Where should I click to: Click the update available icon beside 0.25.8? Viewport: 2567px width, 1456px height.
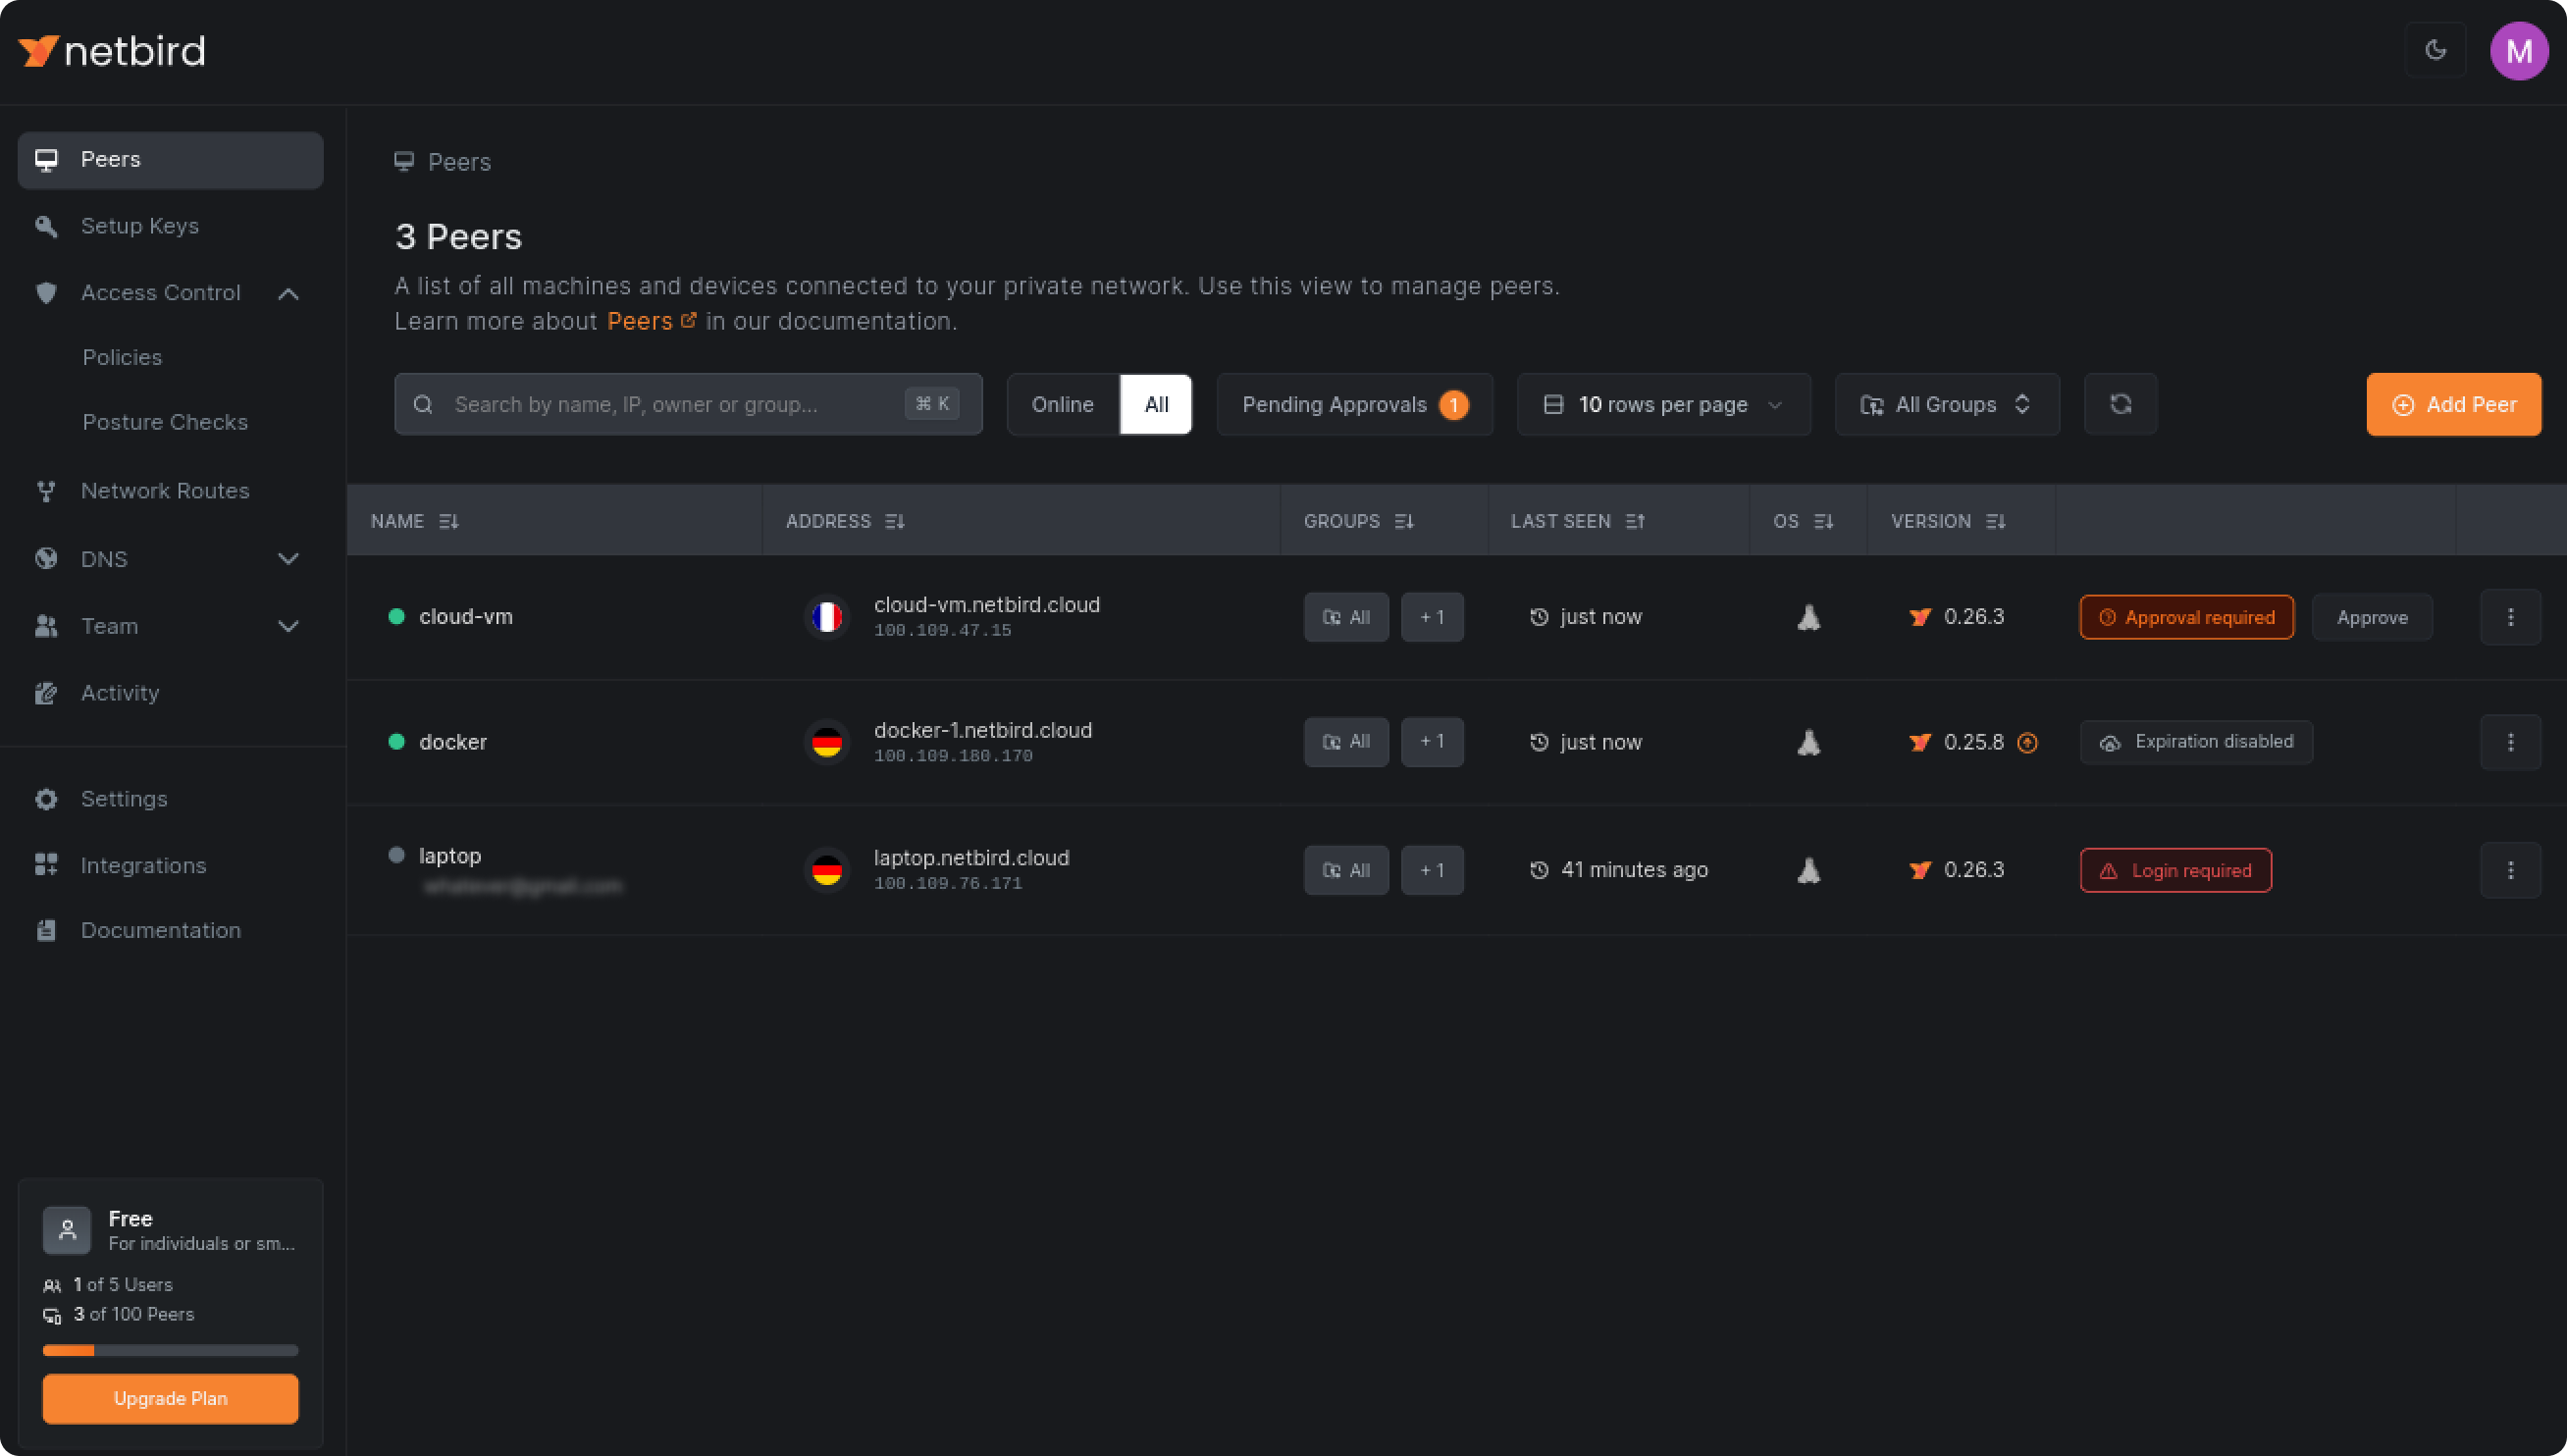click(2027, 743)
